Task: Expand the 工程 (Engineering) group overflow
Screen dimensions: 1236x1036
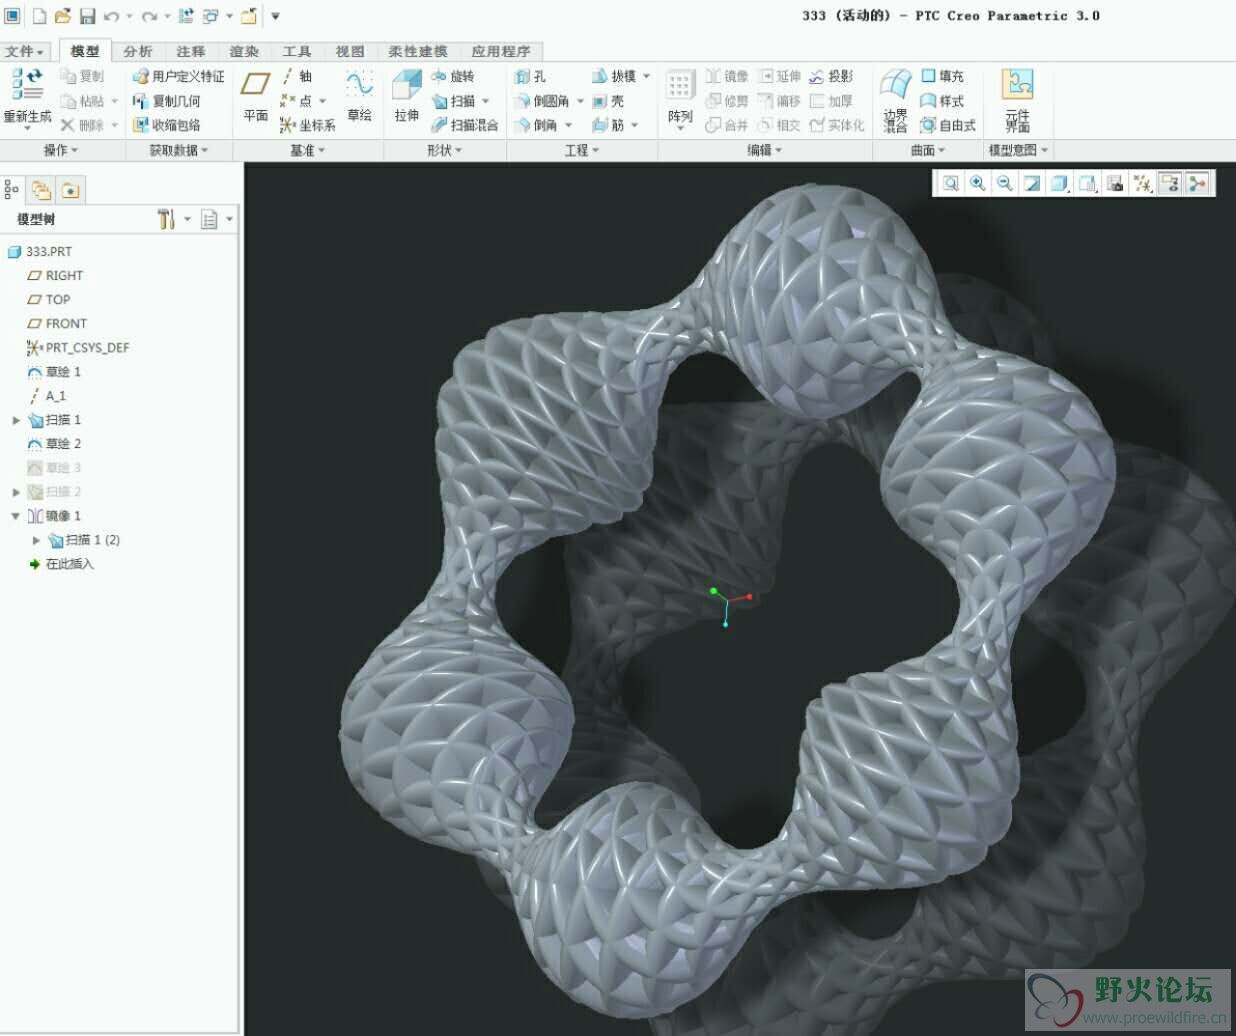Action: click(582, 150)
